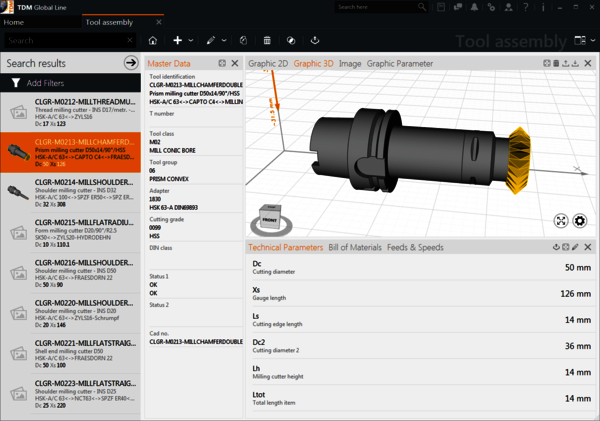600x421 pixels.
Task: Switch to the Image tab
Action: coord(350,64)
